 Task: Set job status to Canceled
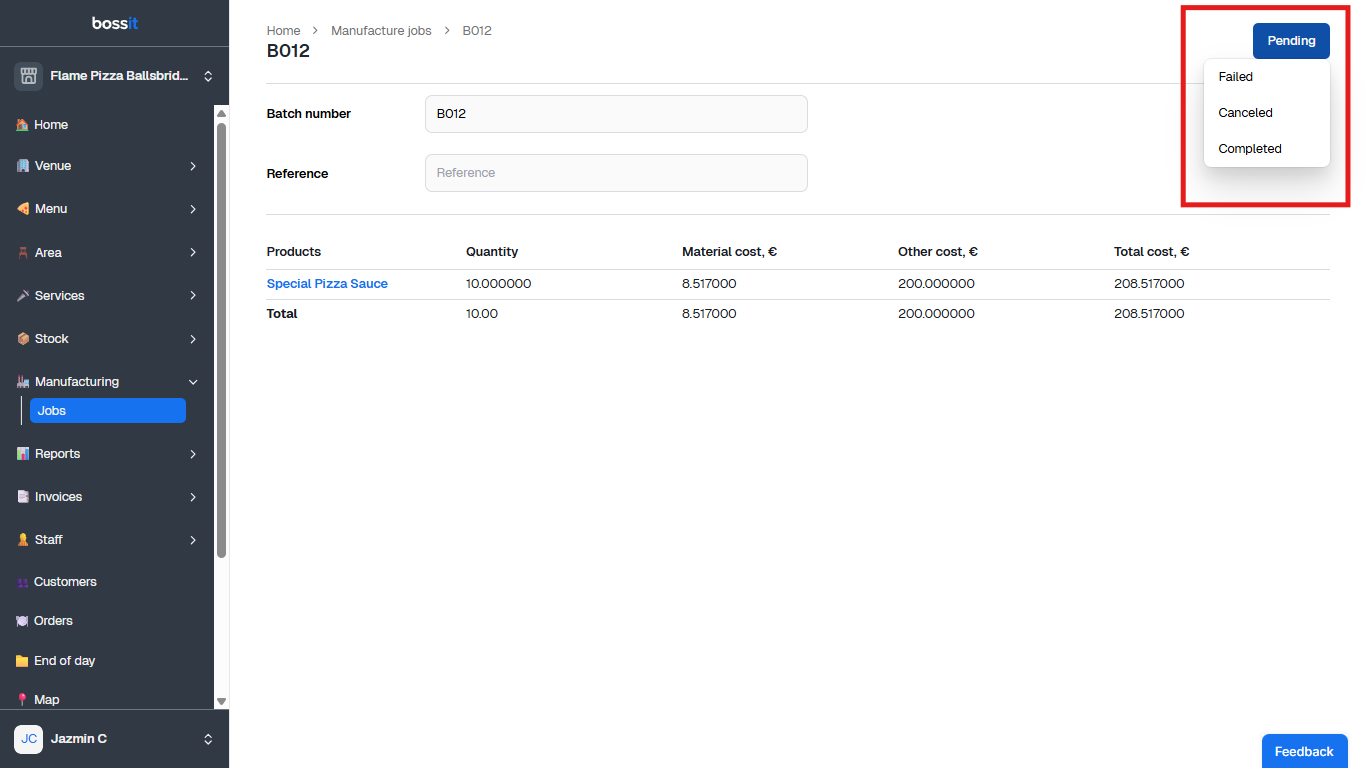click(x=1245, y=113)
